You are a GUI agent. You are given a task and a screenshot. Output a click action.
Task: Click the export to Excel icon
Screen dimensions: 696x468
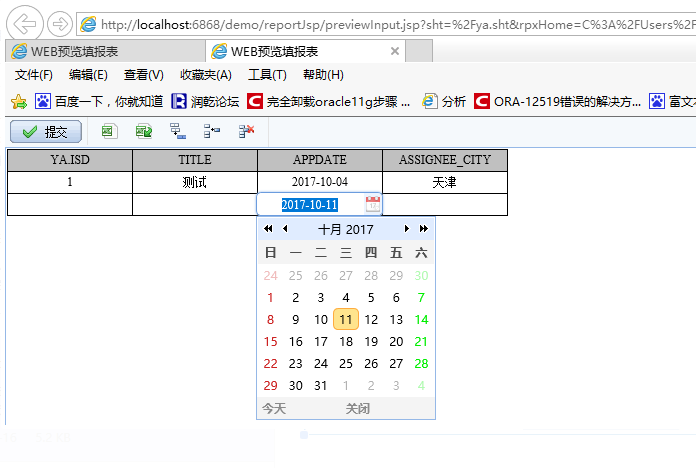coord(109,131)
